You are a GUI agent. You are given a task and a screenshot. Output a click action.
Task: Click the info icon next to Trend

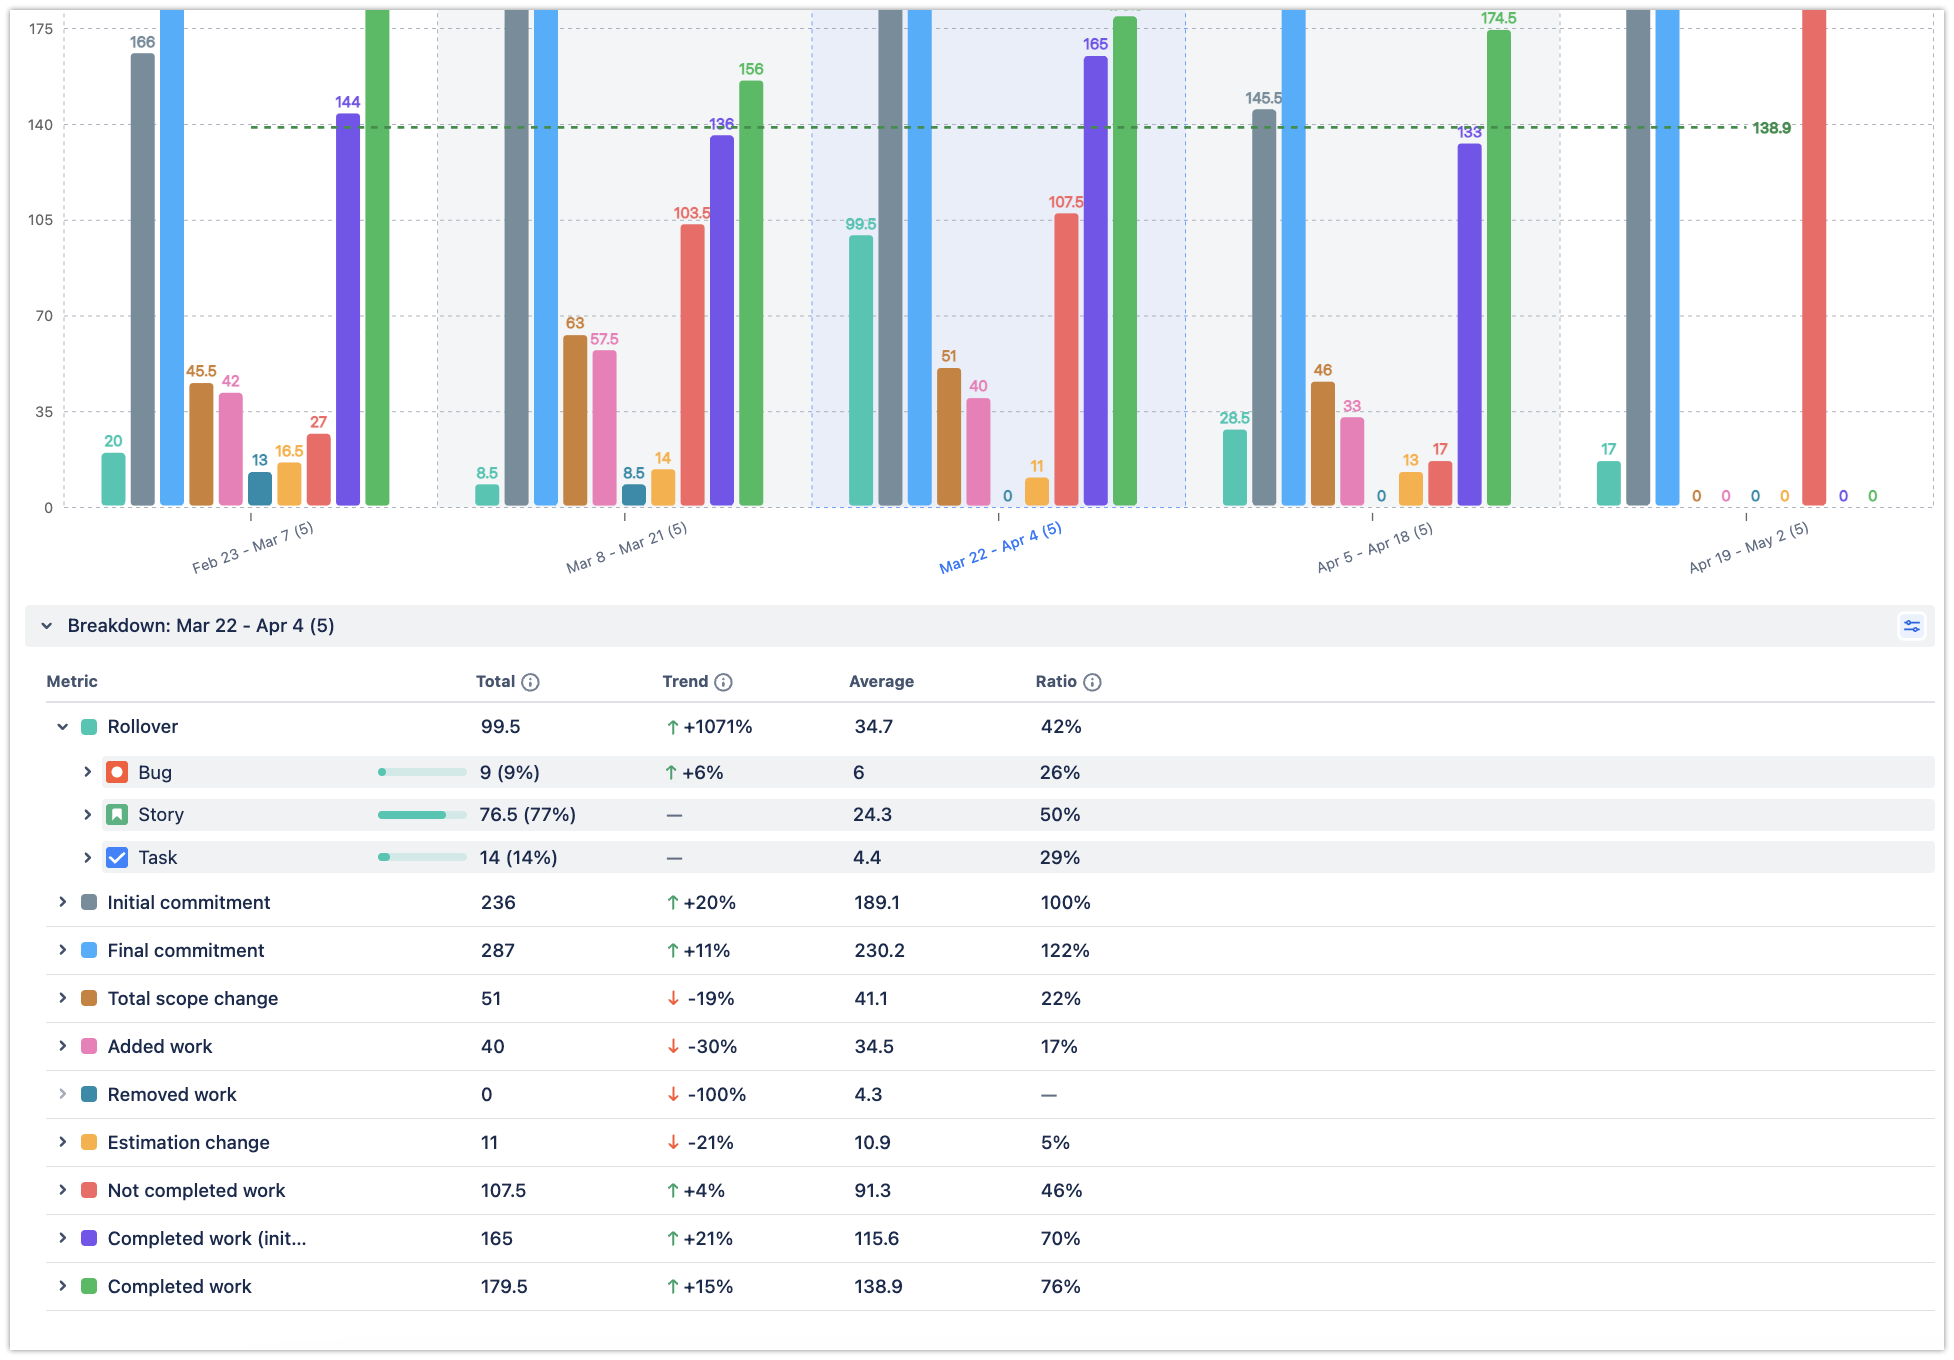click(725, 681)
